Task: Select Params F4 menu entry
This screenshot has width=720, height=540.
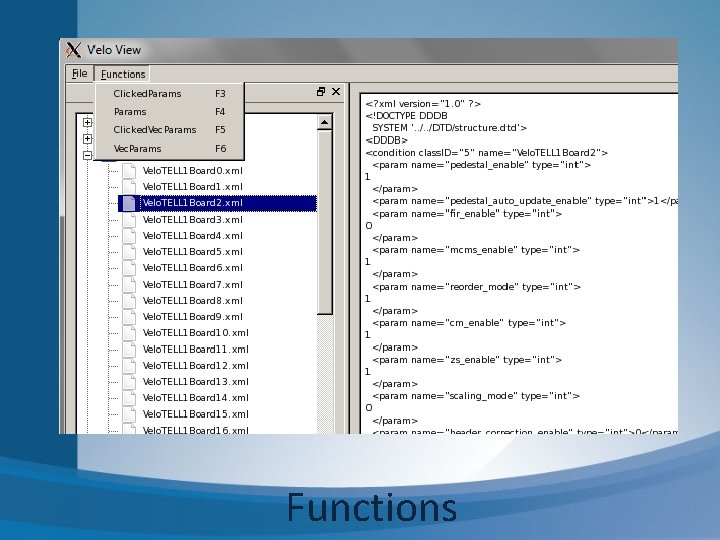Action: pos(169,112)
